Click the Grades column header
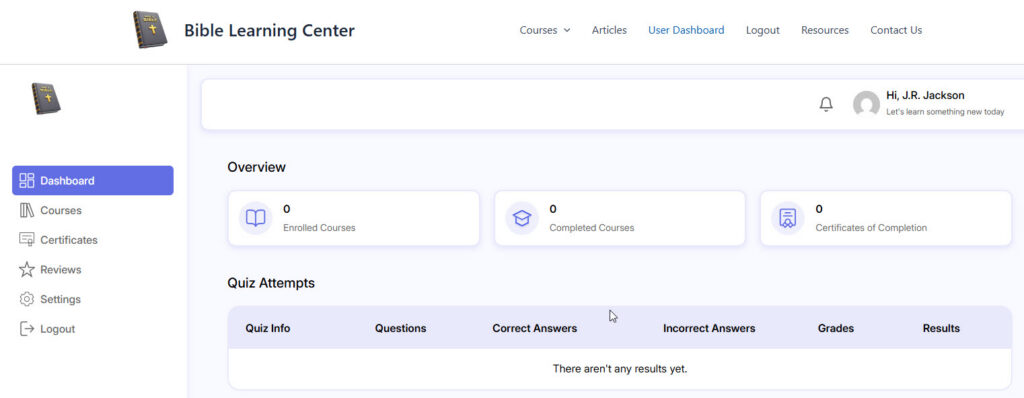Viewport: 1024px width, 398px height. [836, 328]
